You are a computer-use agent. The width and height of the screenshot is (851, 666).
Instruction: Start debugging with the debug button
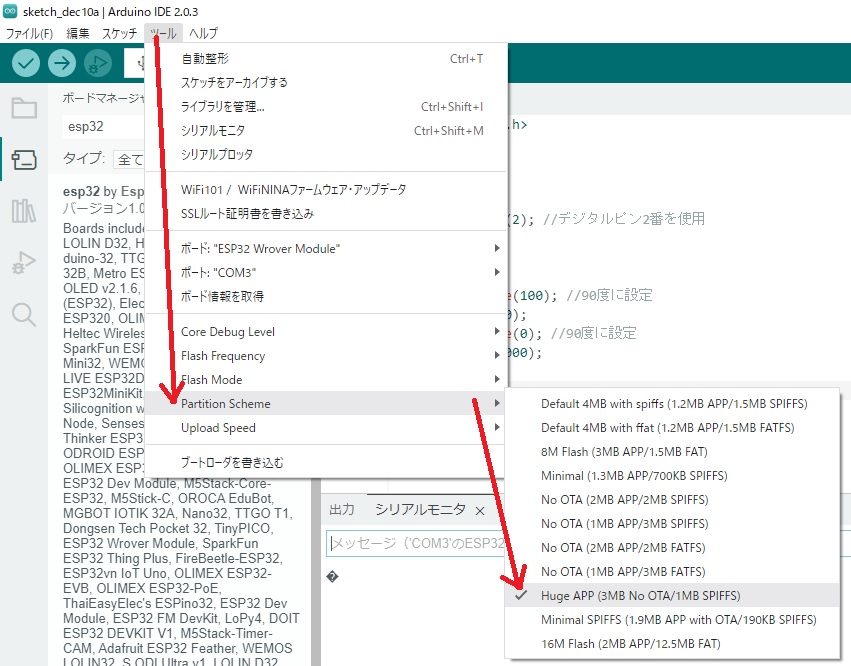click(98, 63)
